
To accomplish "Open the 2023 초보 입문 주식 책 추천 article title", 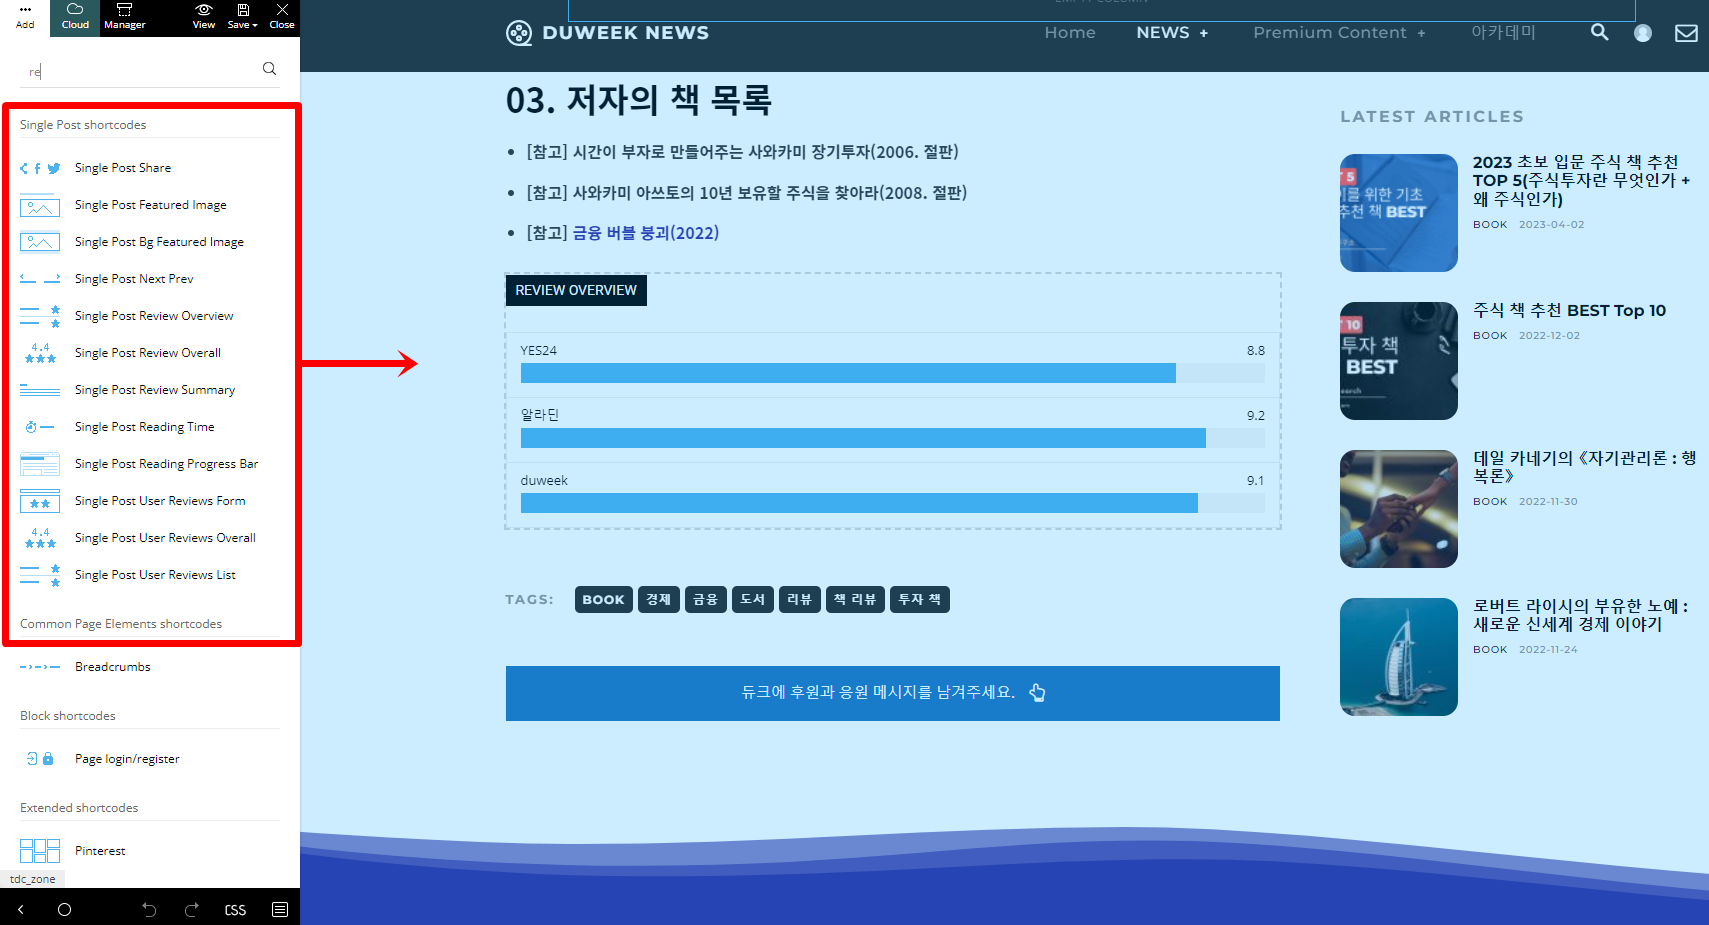I will pos(1583,180).
